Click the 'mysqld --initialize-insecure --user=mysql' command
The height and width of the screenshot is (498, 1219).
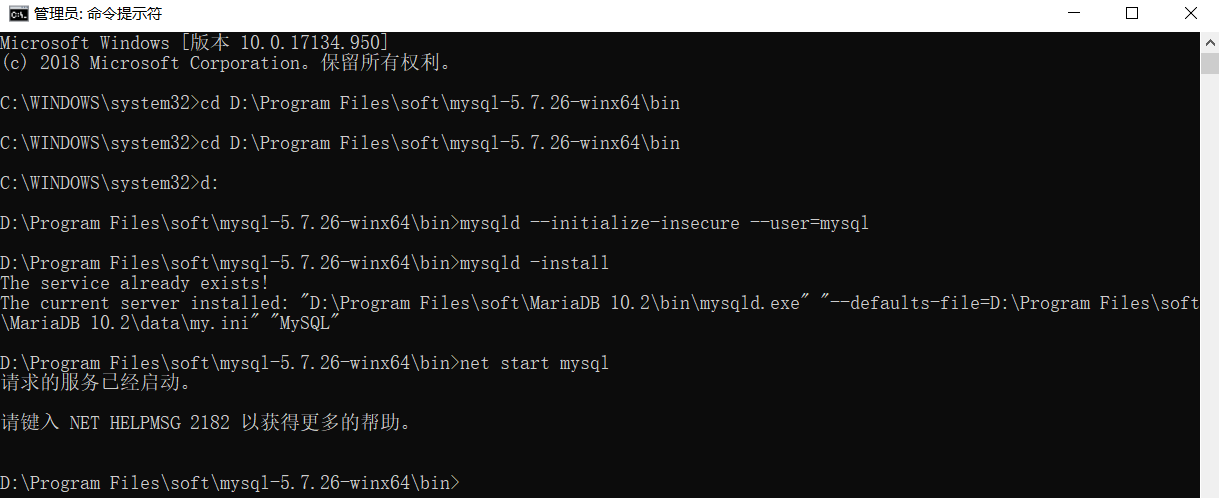pyautogui.click(x=664, y=223)
